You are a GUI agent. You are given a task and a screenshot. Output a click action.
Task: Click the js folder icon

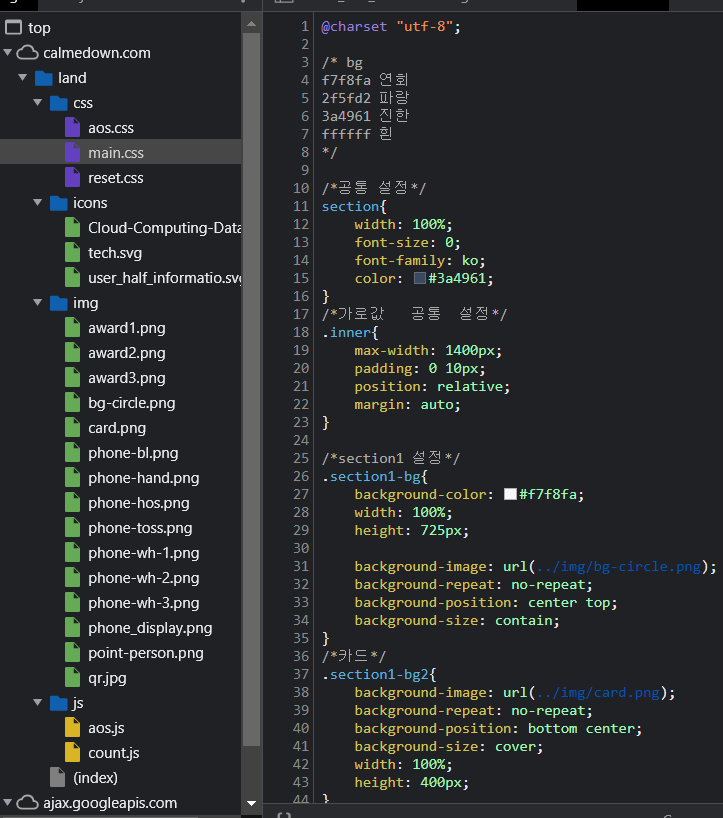pyautogui.click(x=58, y=703)
